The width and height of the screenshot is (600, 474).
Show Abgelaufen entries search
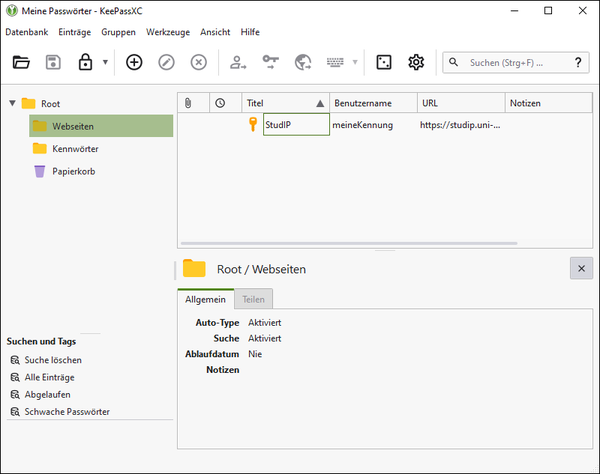click(x=40, y=394)
